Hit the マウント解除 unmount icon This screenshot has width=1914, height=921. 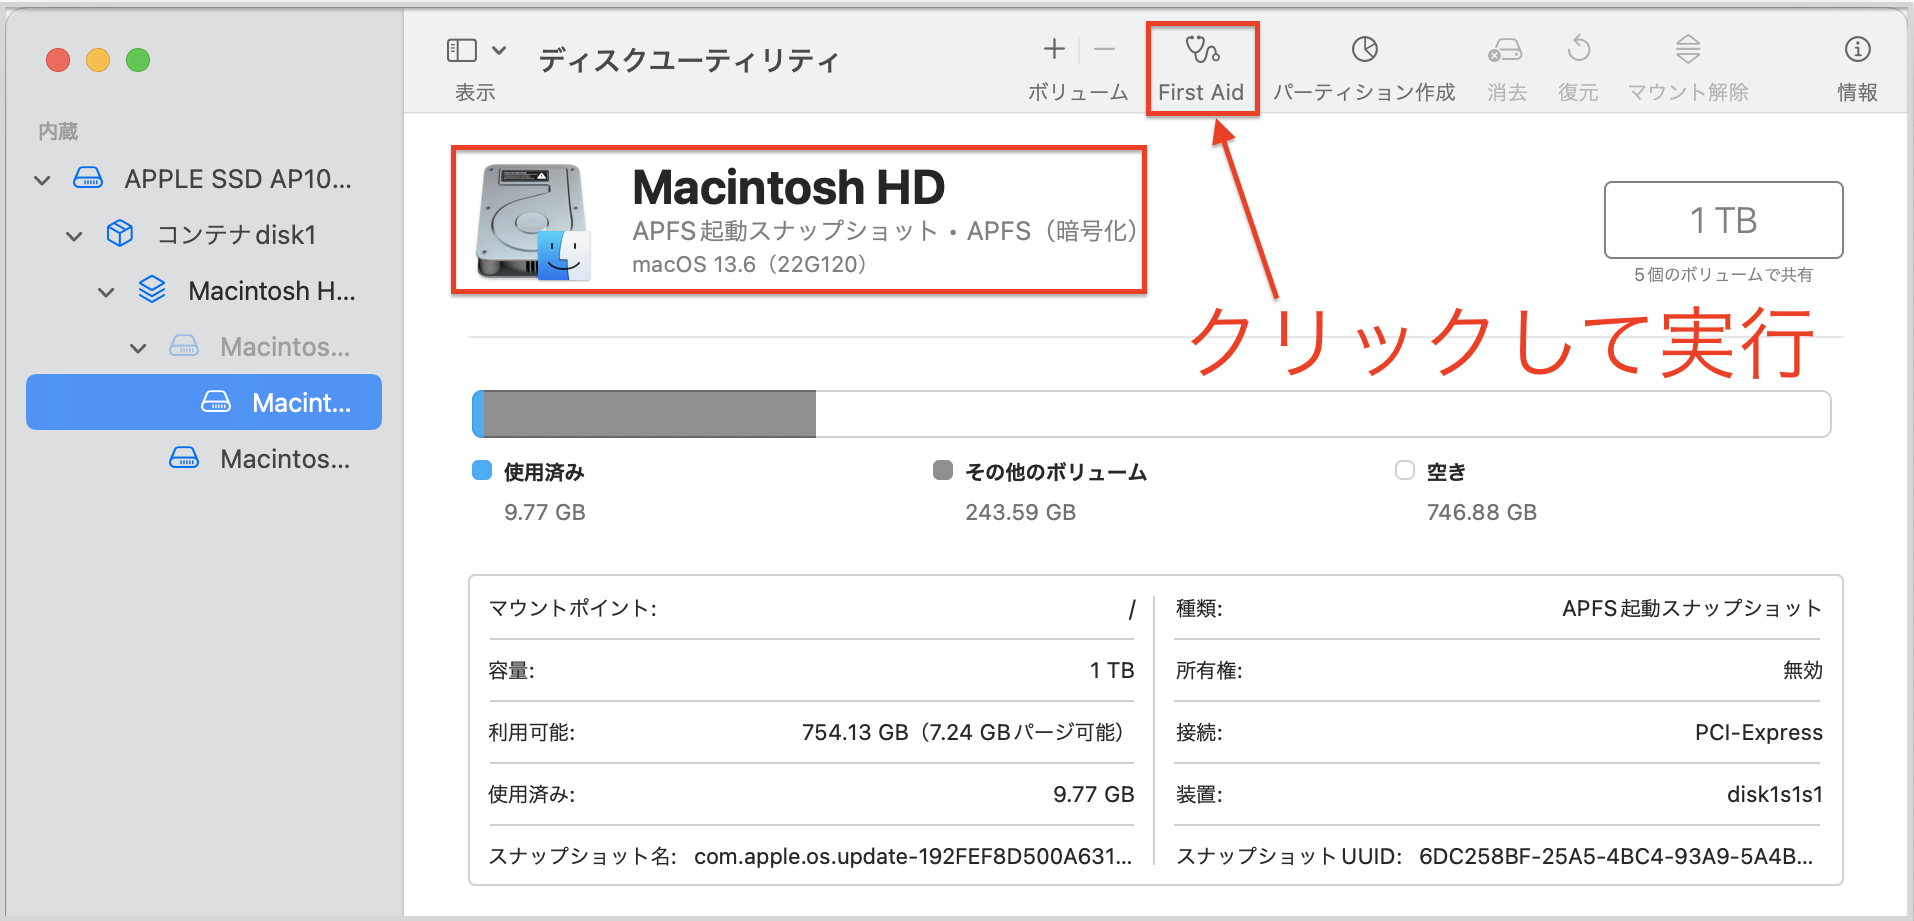(1688, 49)
